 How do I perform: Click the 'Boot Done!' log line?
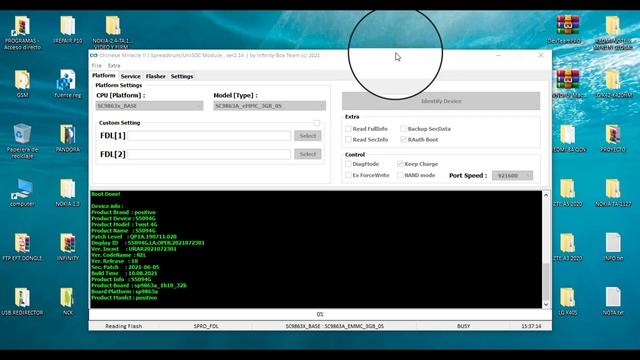tap(106, 194)
